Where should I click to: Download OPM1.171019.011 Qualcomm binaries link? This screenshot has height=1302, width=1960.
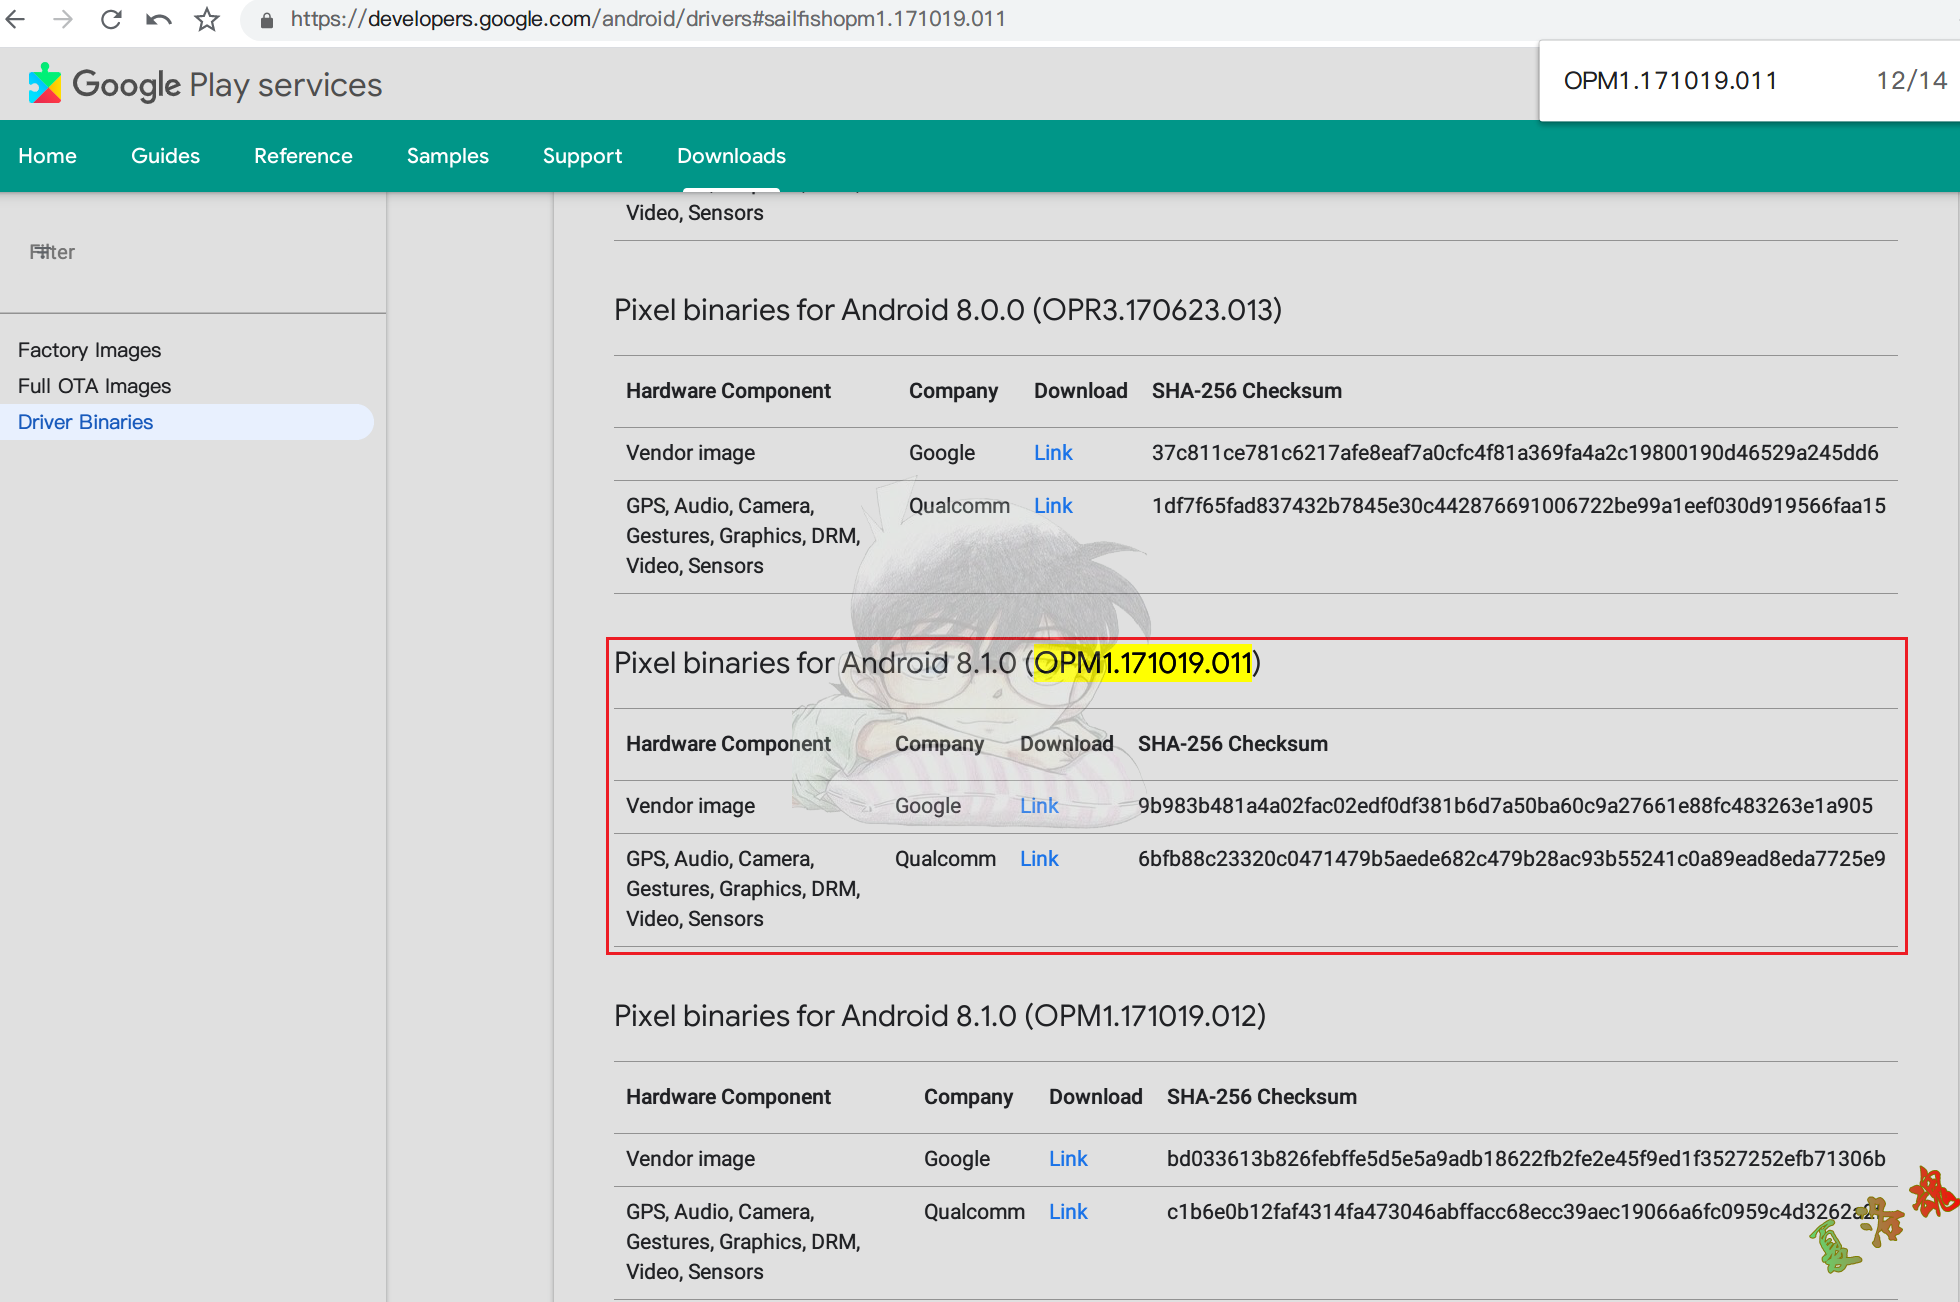click(x=1039, y=859)
